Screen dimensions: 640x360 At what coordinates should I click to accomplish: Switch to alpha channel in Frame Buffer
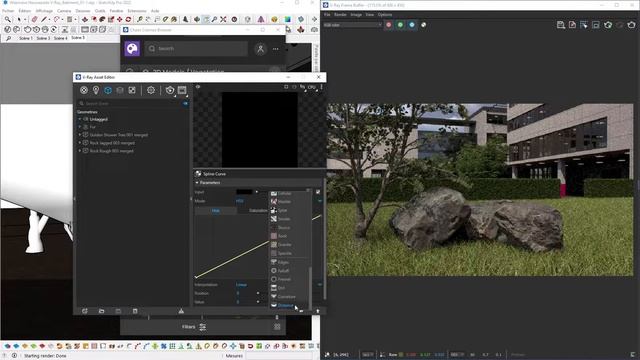click(x=424, y=25)
